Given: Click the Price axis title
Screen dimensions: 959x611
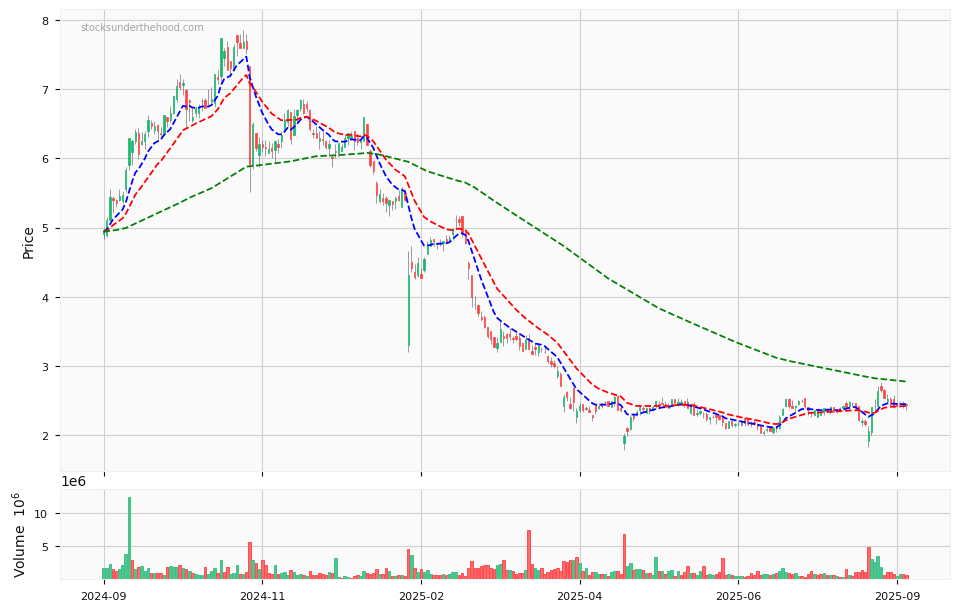Looking at the screenshot, I should [28, 243].
